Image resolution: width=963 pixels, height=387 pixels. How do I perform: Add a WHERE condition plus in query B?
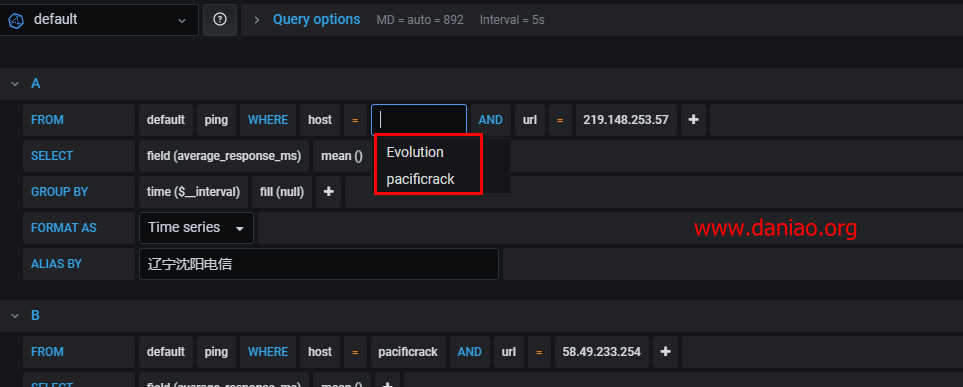[665, 352]
